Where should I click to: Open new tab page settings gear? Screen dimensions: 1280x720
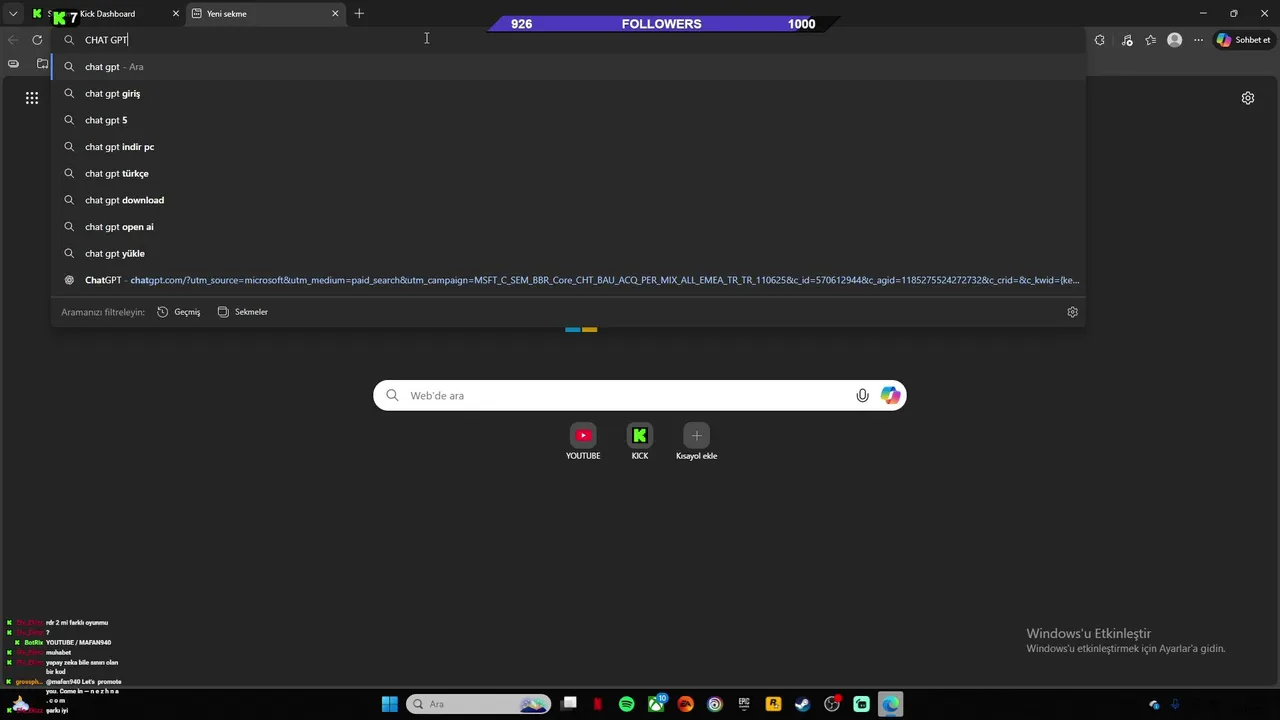pyautogui.click(x=1248, y=98)
